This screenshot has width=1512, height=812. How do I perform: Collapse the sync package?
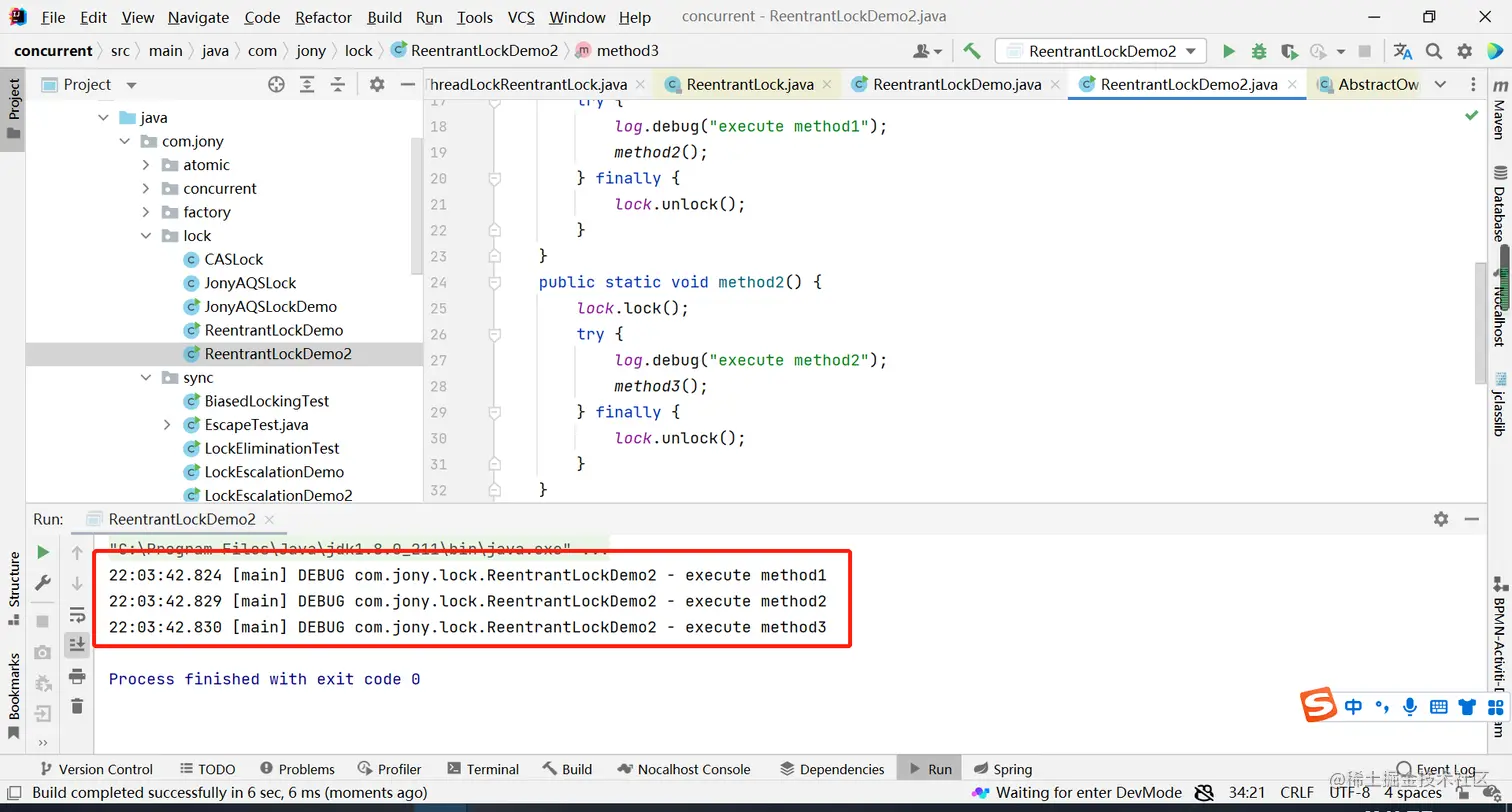point(146,378)
